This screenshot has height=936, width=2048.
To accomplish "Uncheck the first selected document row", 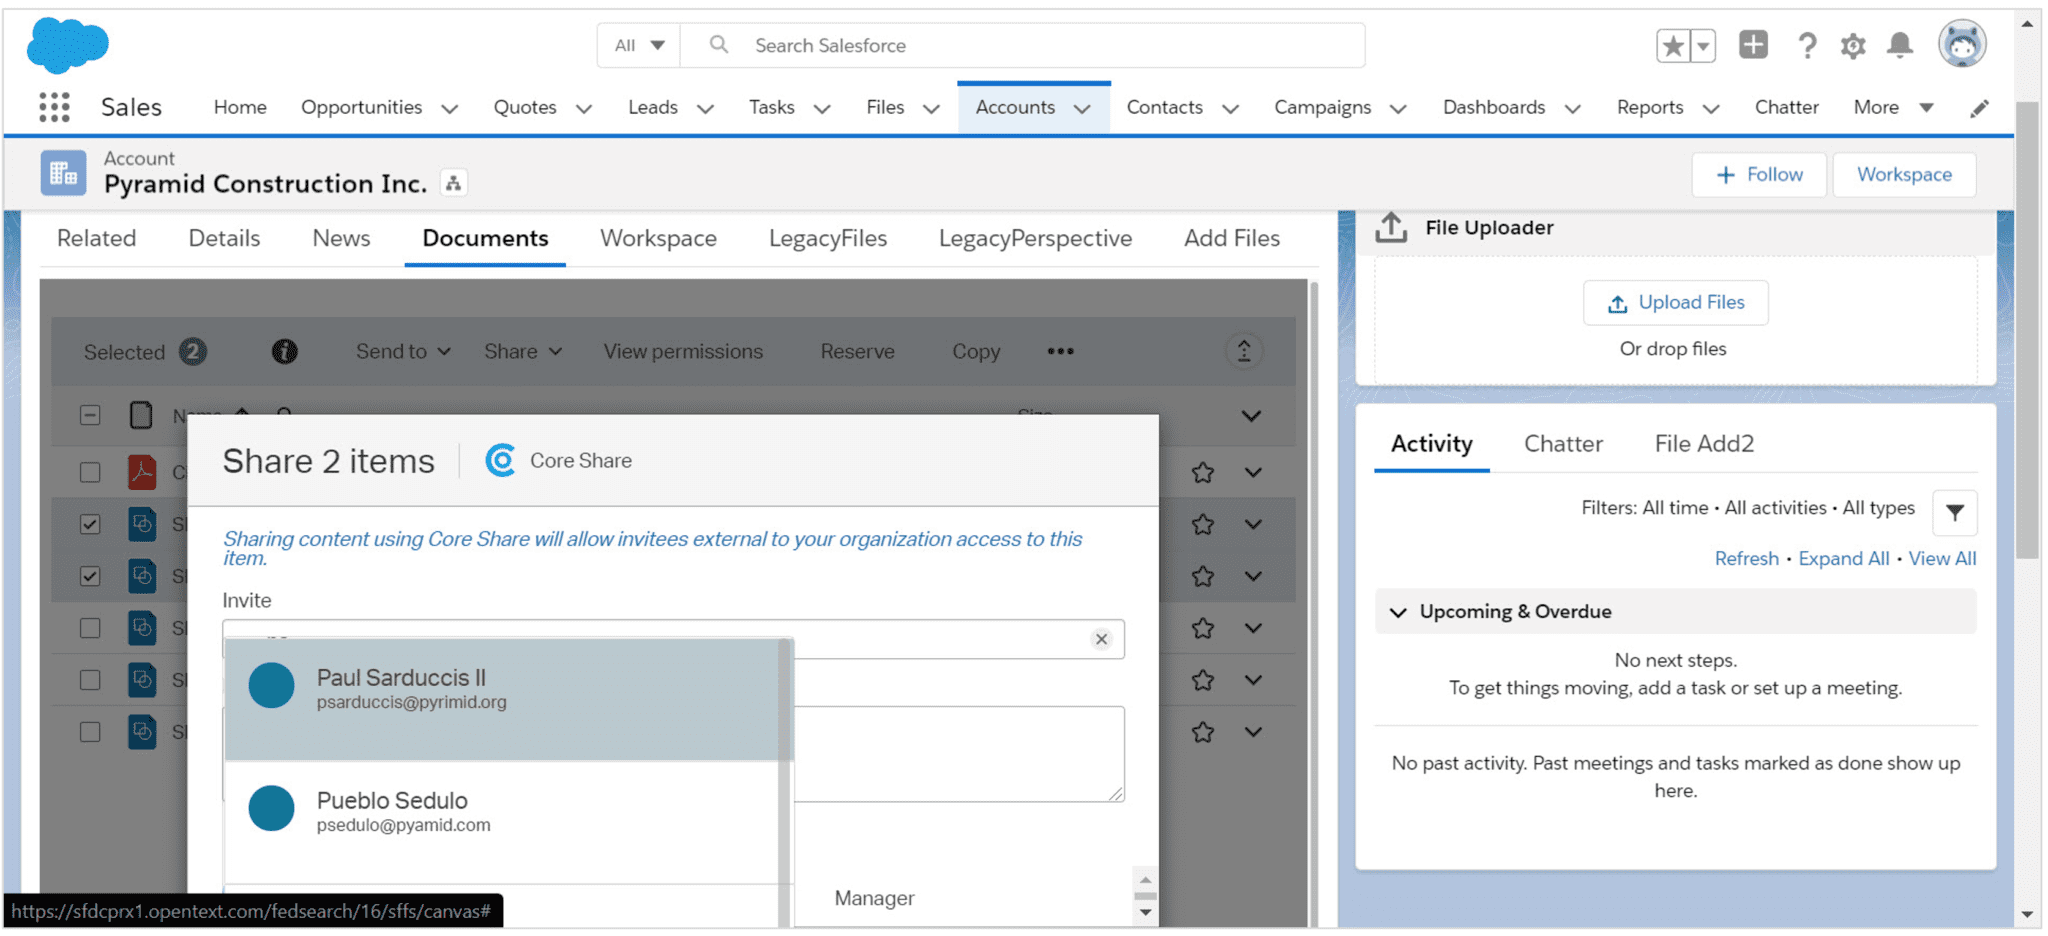I will 90,524.
